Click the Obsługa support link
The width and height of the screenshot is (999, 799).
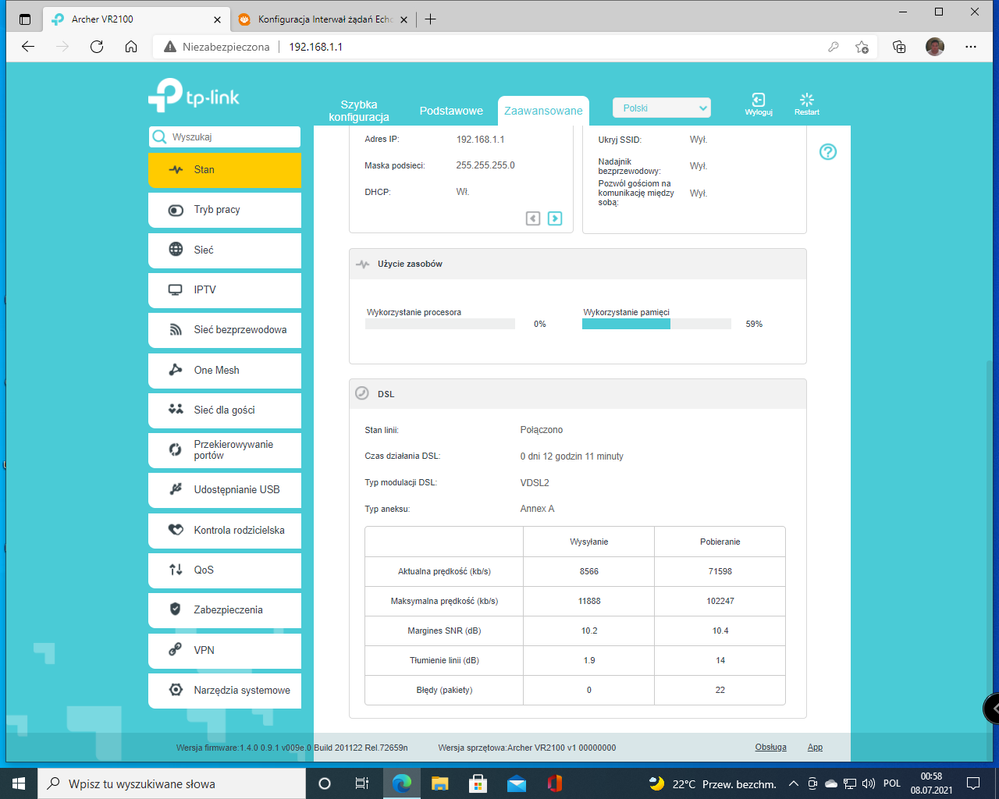[x=770, y=747]
